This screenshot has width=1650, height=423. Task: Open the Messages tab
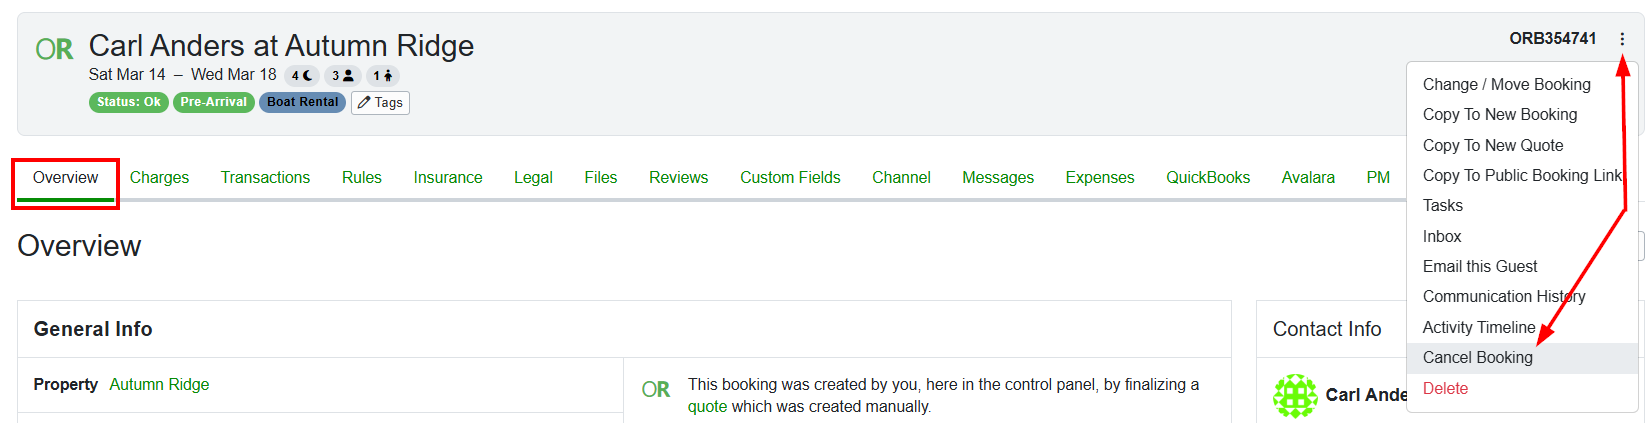click(998, 178)
